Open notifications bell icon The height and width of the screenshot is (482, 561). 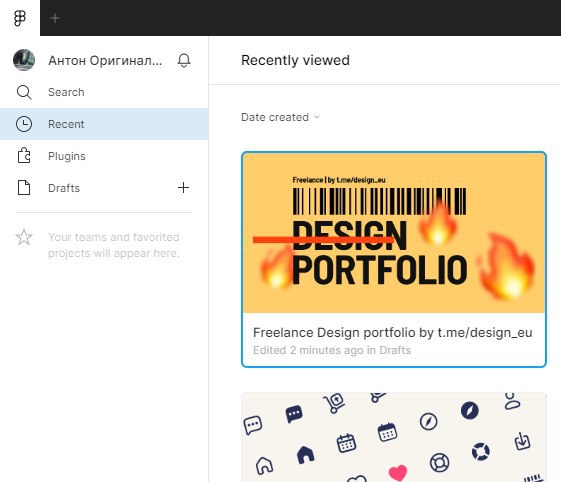click(x=184, y=60)
